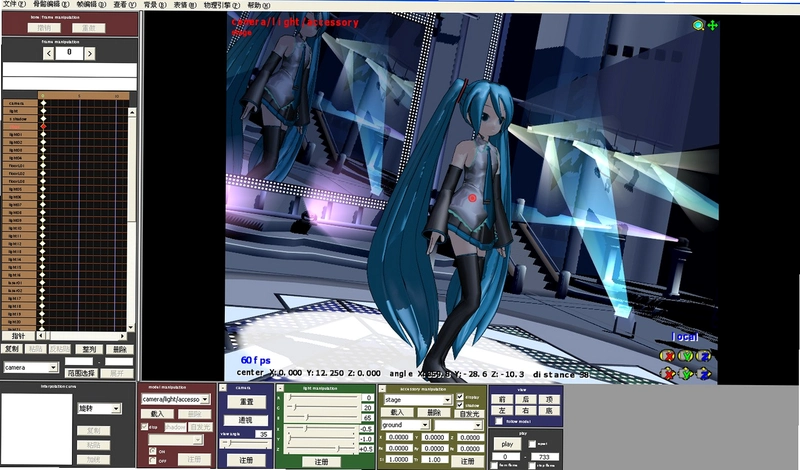800x470 pixels.
Task: Click the 'local' coordinate label in viewport
Action: coord(685,337)
